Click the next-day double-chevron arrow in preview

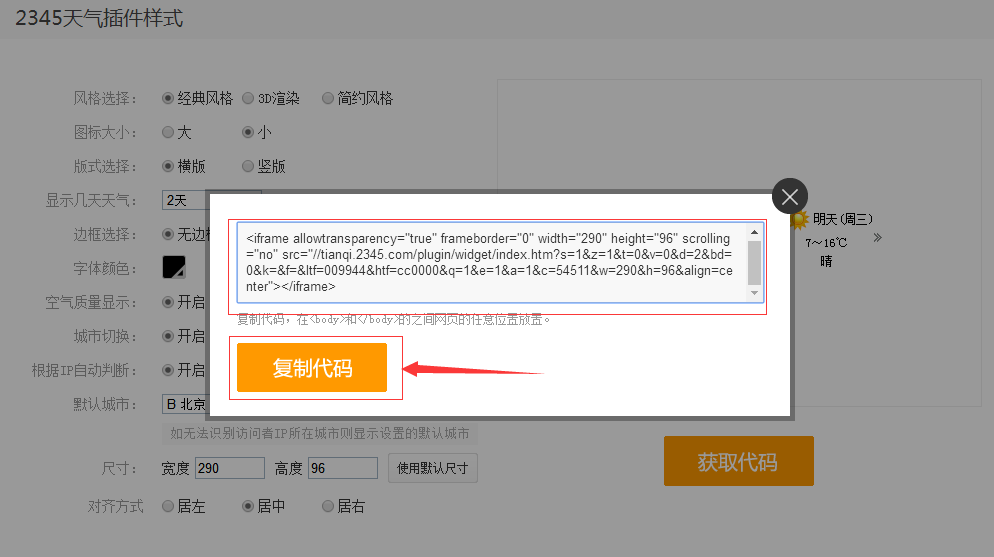coord(877,238)
